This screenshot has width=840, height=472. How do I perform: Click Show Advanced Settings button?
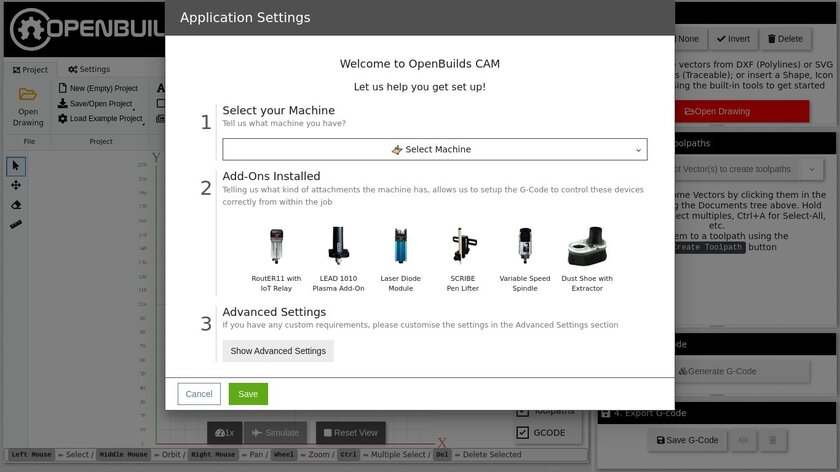[278, 351]
